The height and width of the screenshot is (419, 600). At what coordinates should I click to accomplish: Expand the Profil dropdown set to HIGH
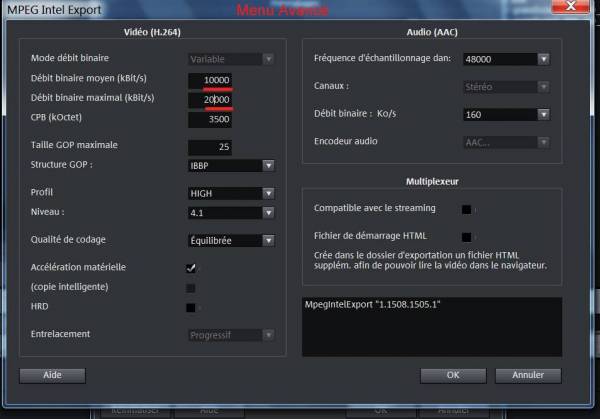point(231,193)
